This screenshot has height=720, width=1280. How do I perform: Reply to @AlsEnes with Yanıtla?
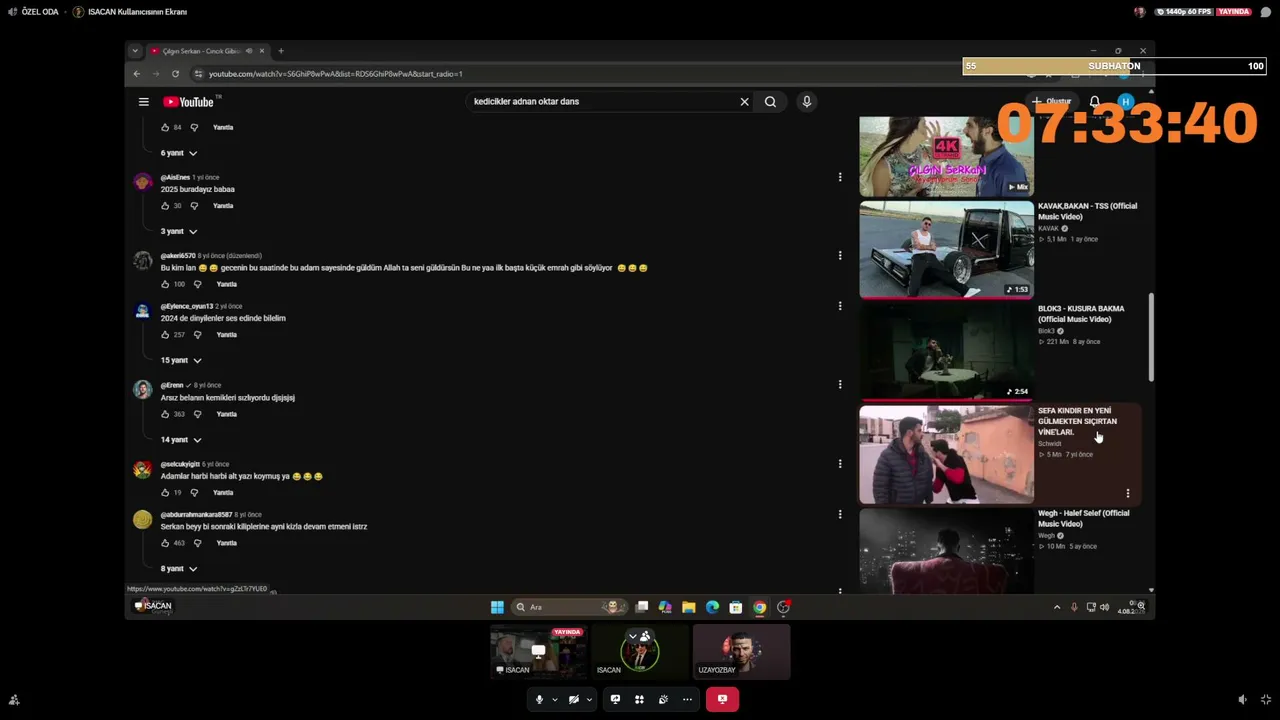coord(223,206)
